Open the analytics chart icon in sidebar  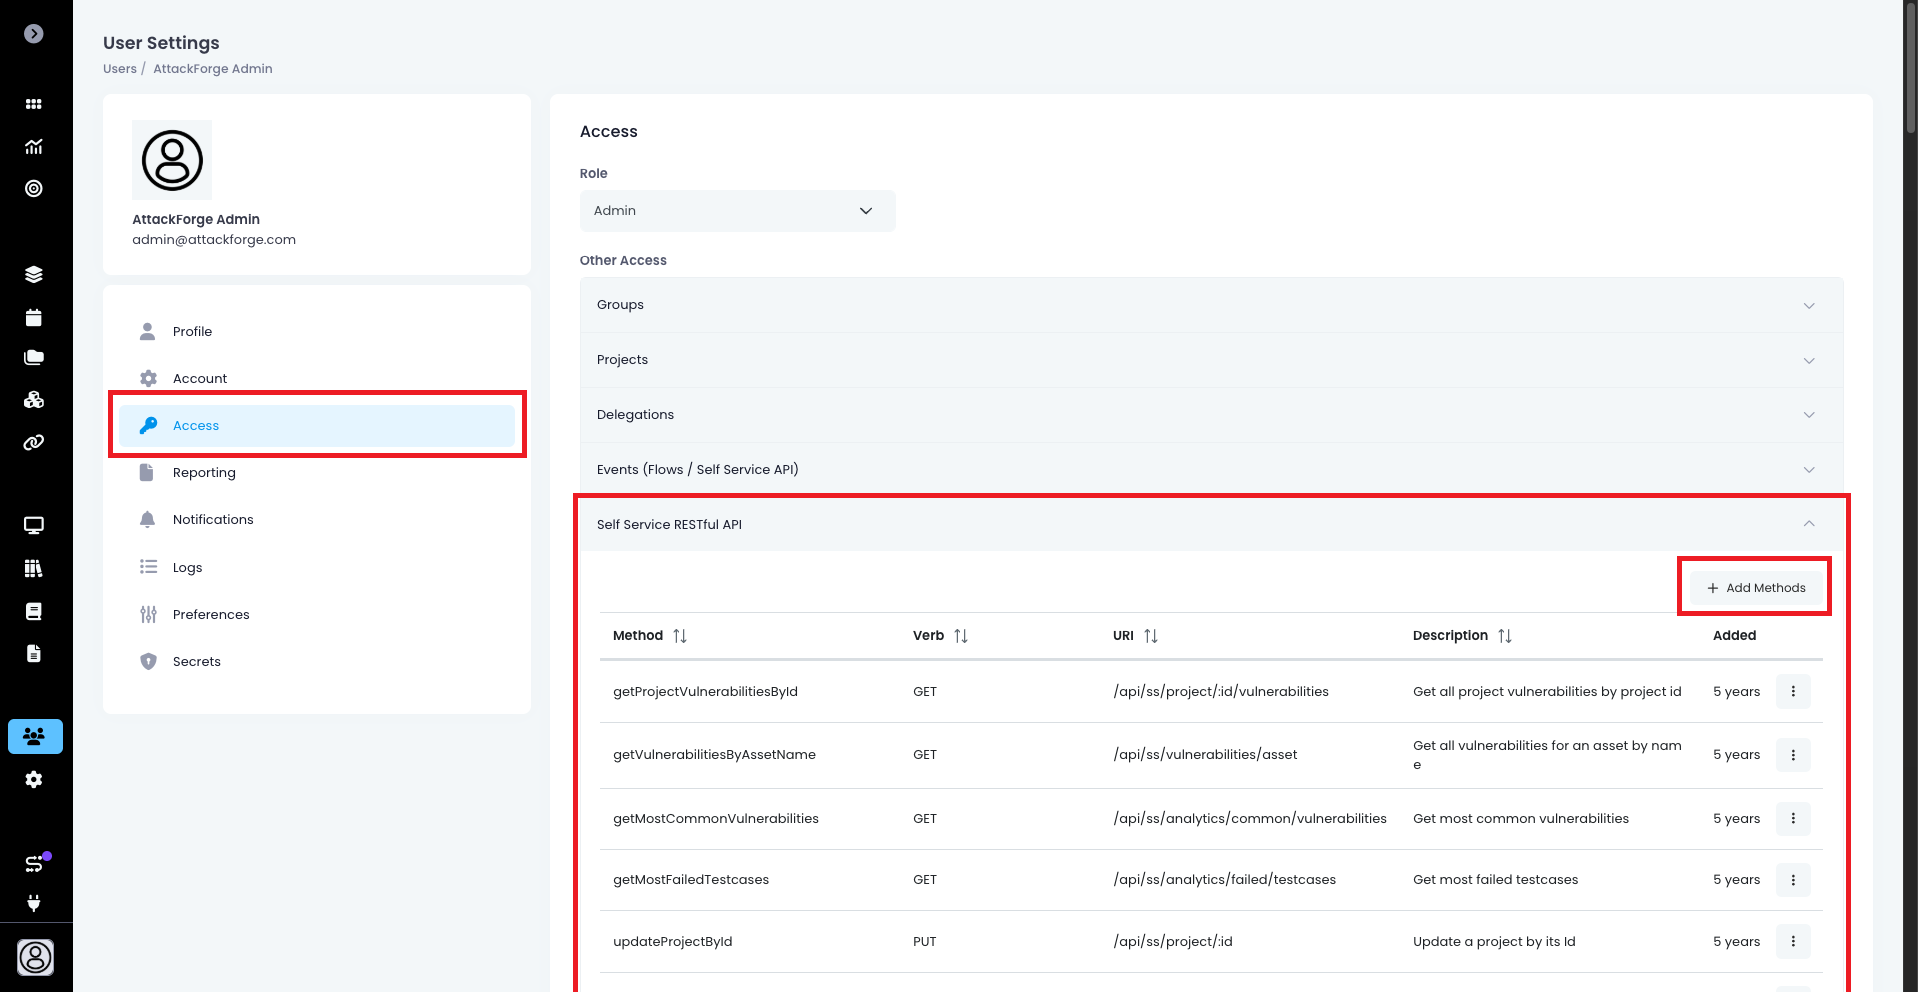pos(34,147)
